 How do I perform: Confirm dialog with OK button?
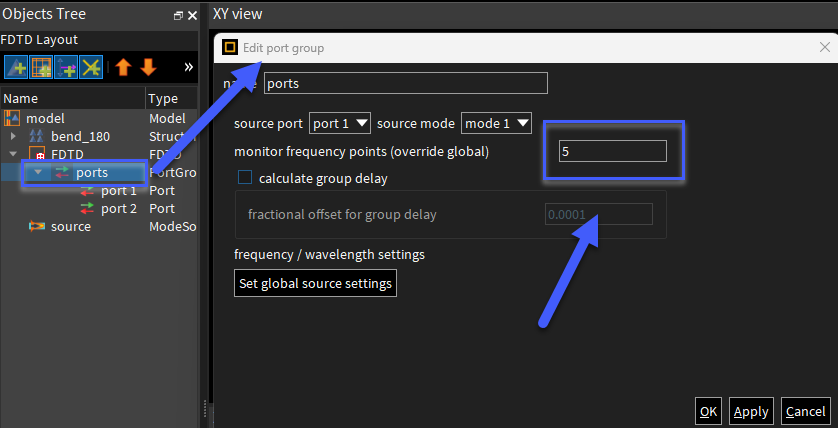tap(708, 411)
